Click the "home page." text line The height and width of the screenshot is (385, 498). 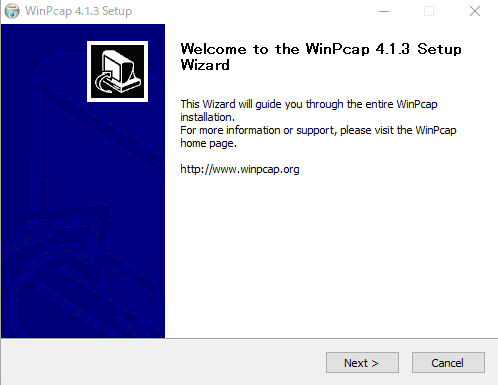click(x=208, y=143)
